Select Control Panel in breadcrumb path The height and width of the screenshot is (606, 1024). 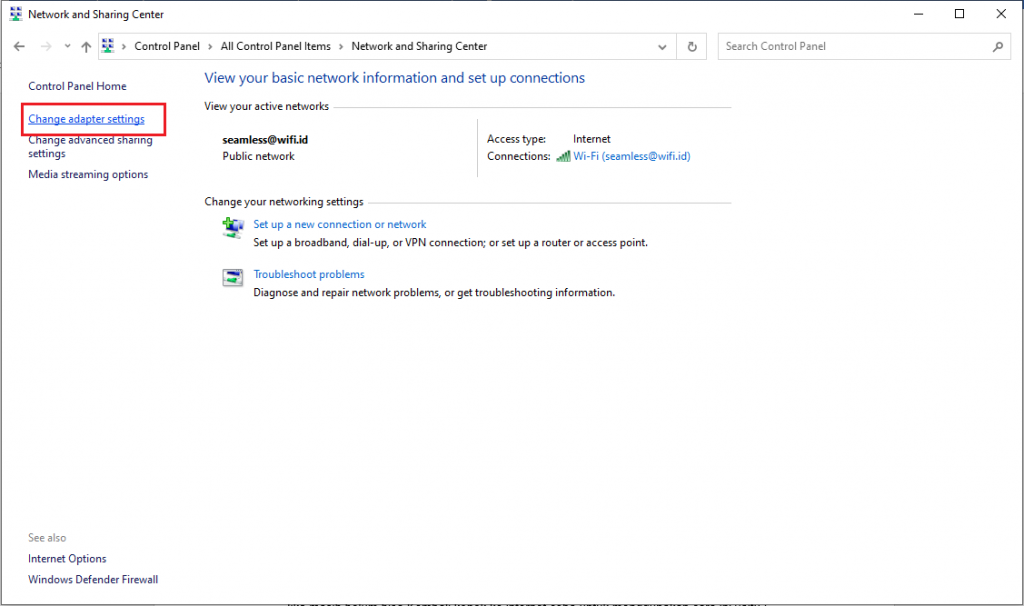pos(167,47)
